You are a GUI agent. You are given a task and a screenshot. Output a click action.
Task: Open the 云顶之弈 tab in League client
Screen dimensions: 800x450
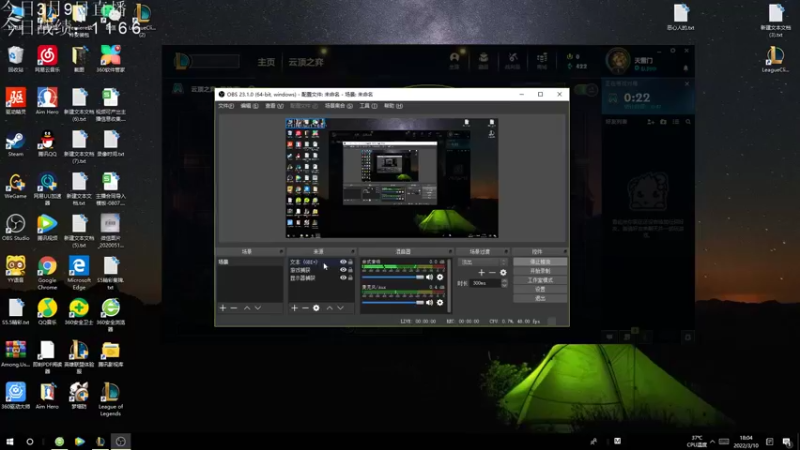[306, 62]
